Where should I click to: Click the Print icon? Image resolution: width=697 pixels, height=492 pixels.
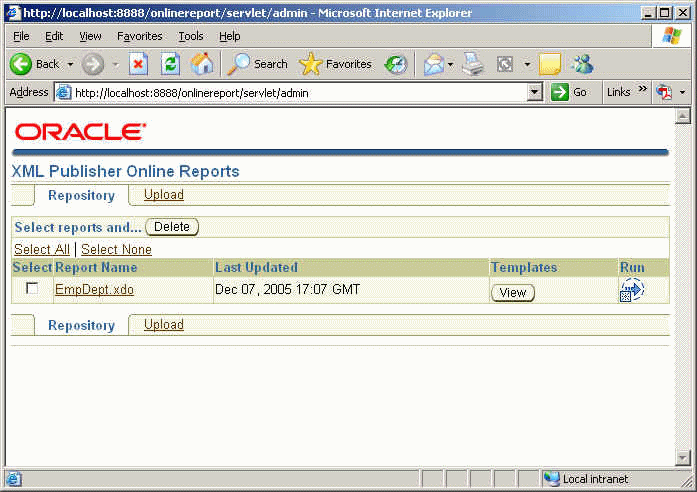473,64
